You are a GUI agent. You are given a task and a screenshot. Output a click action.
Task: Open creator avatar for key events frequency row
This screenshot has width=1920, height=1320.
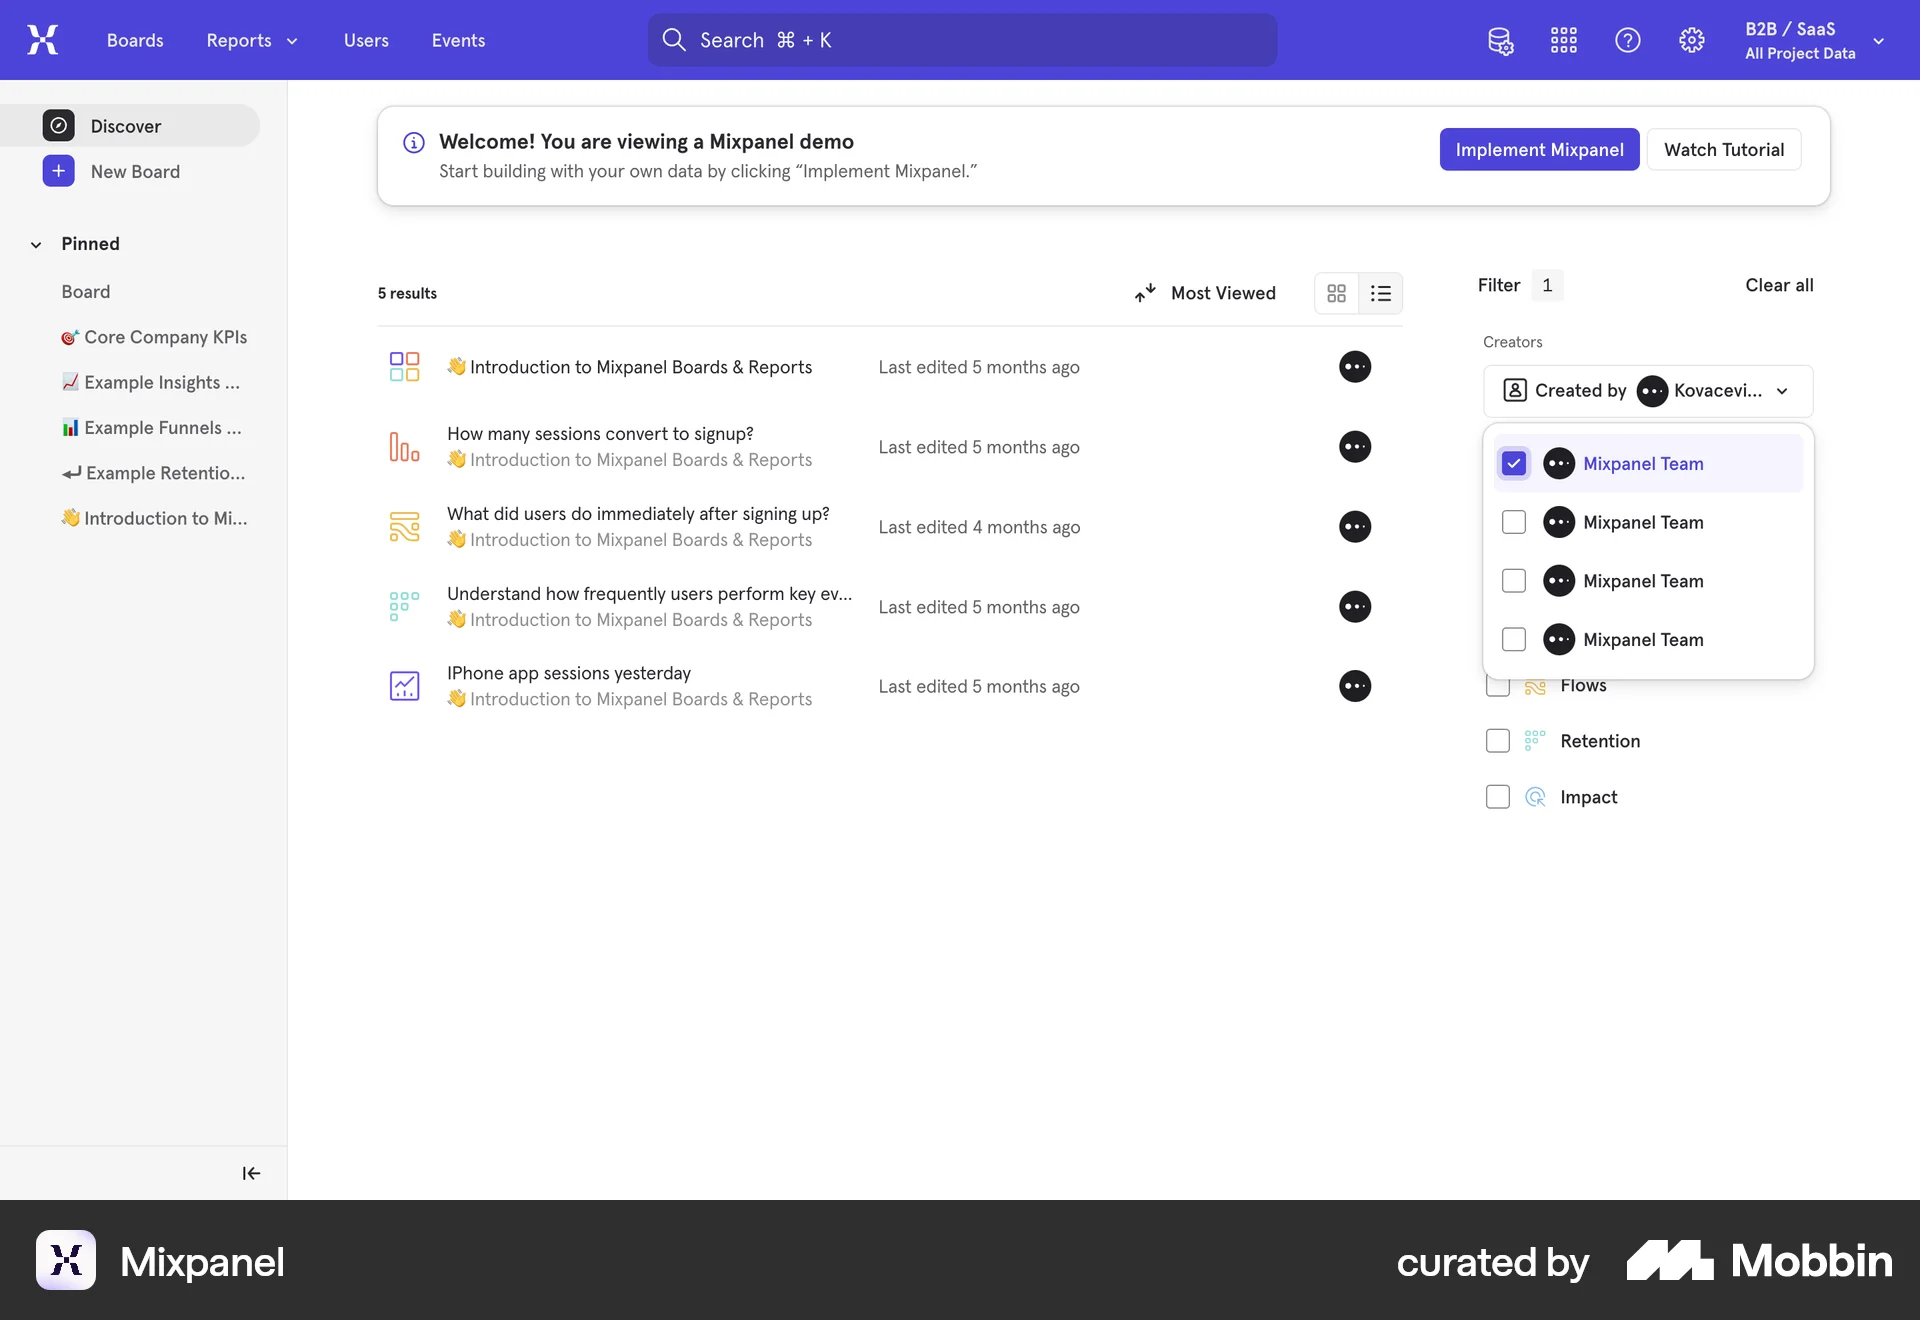1355,607
